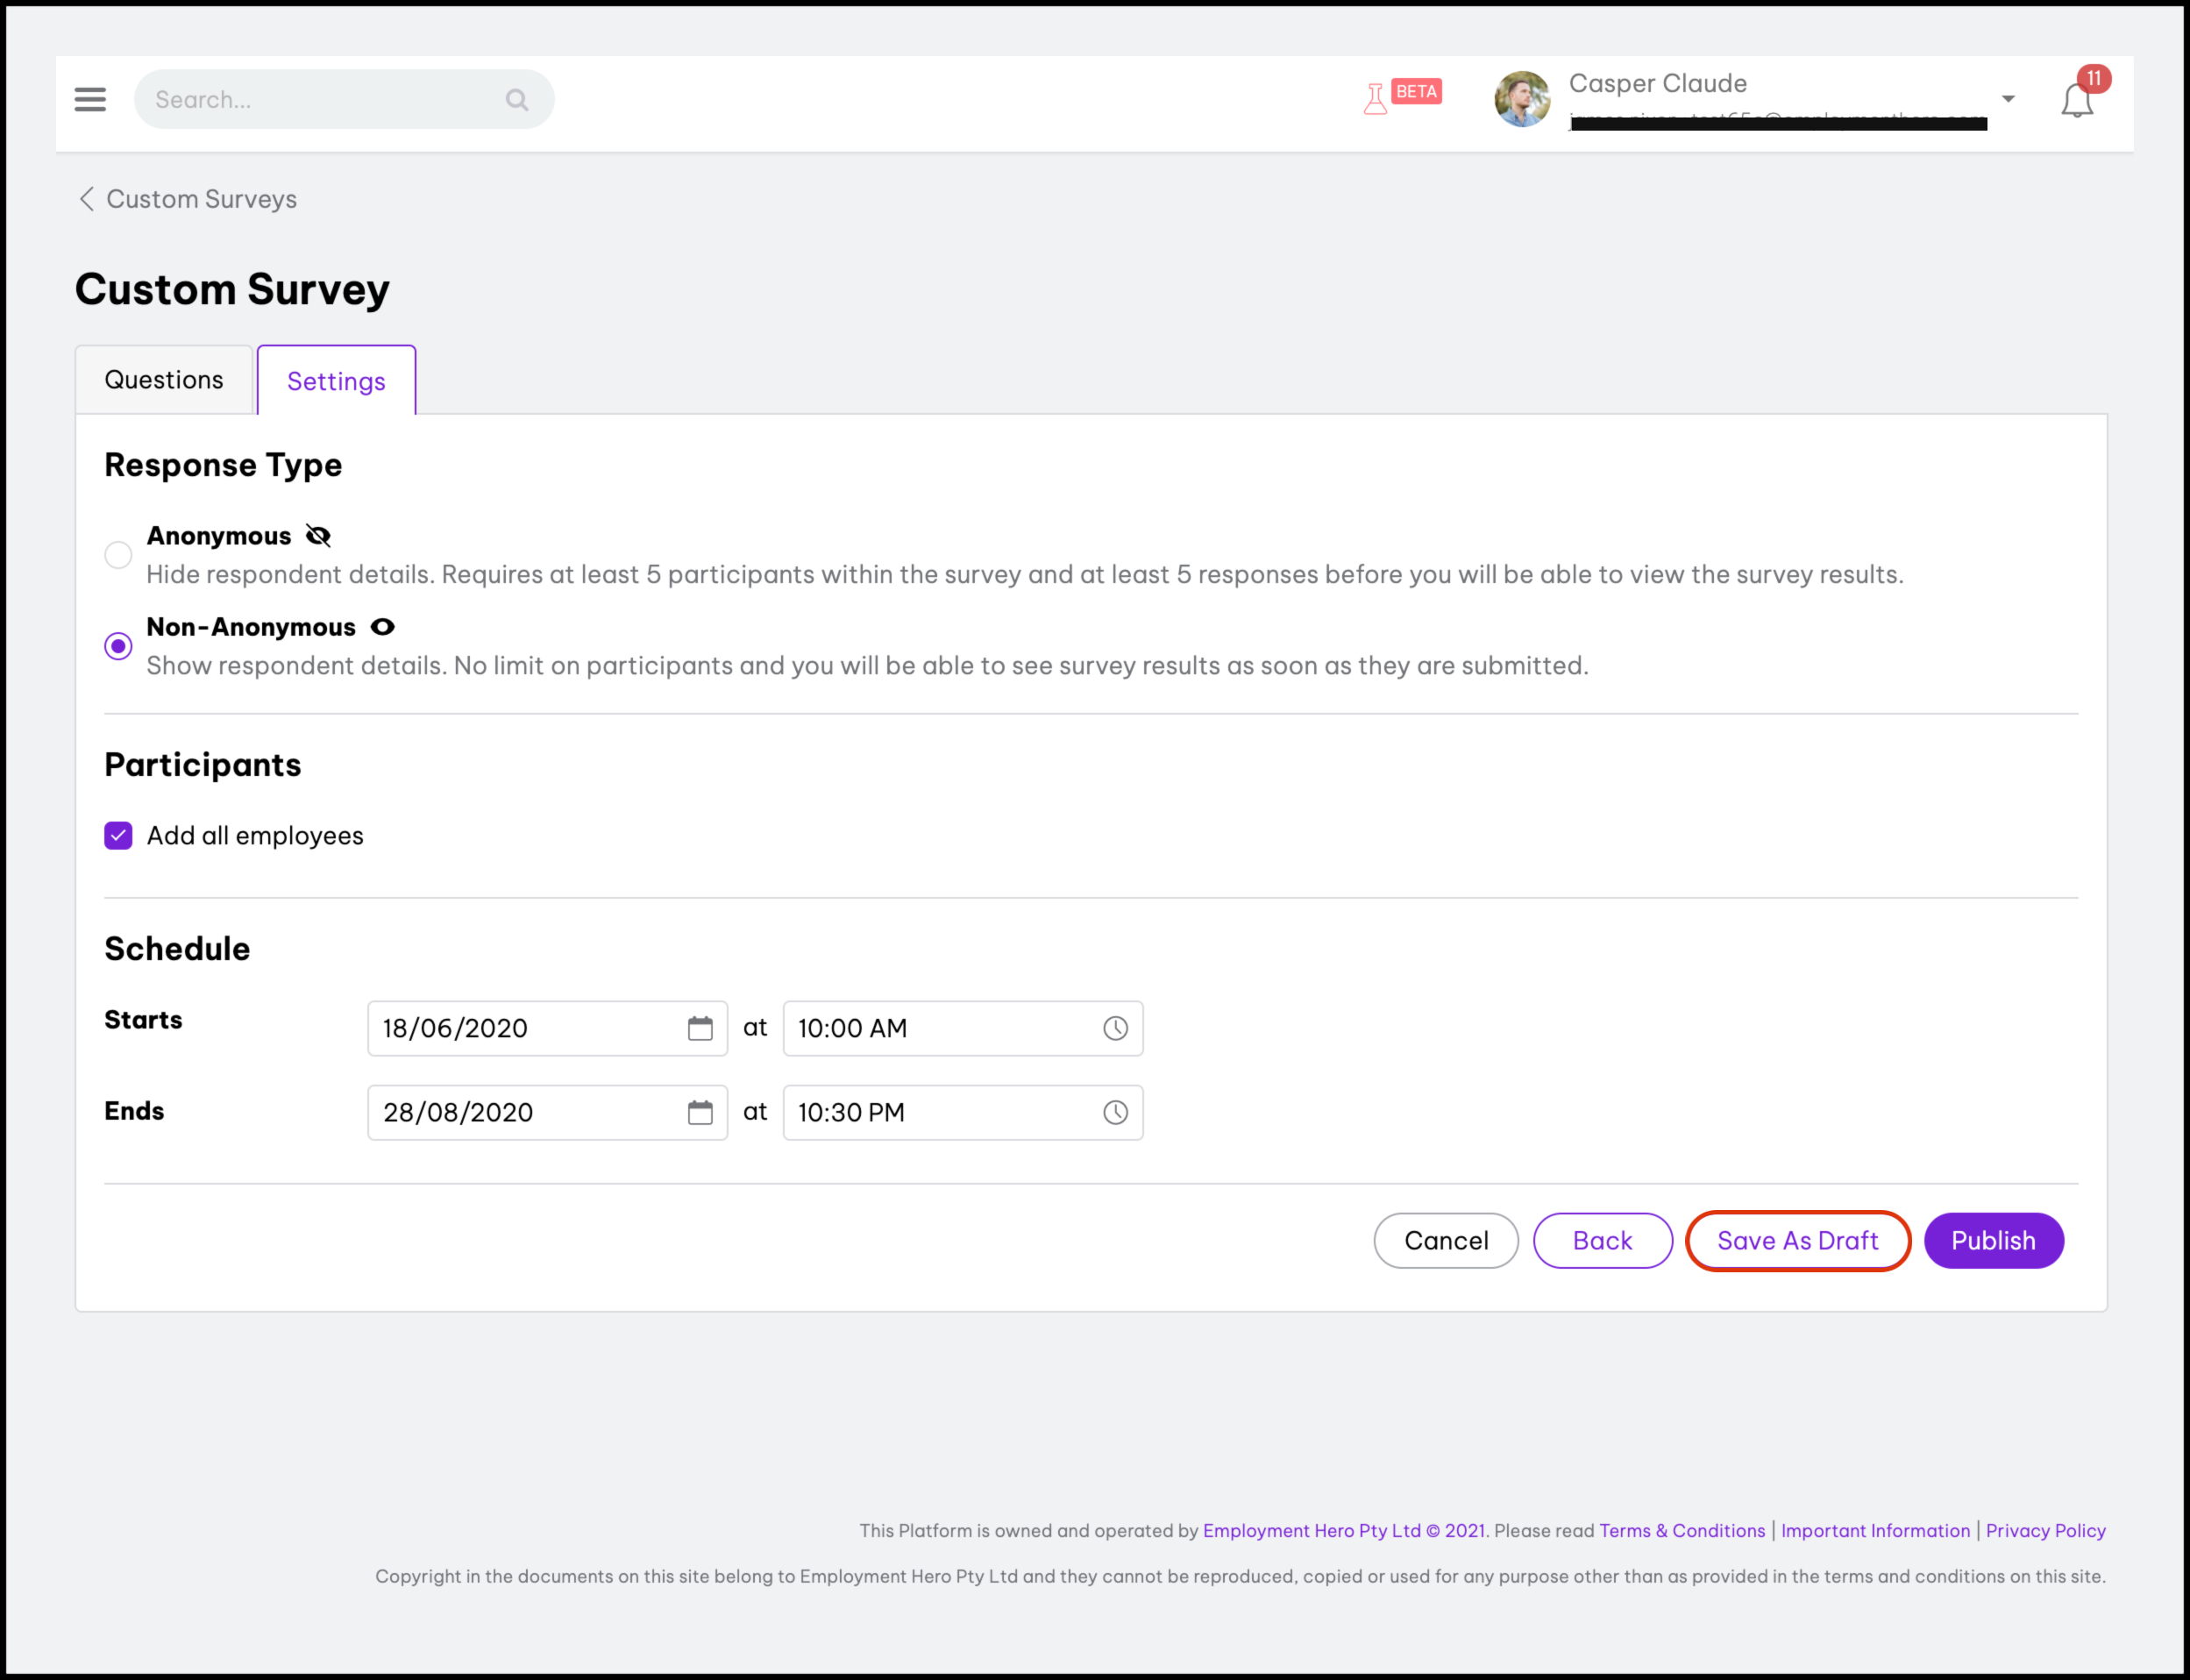Open the notifications bell
The image size is (2190, 1680).
click(x=2076, y=100)
